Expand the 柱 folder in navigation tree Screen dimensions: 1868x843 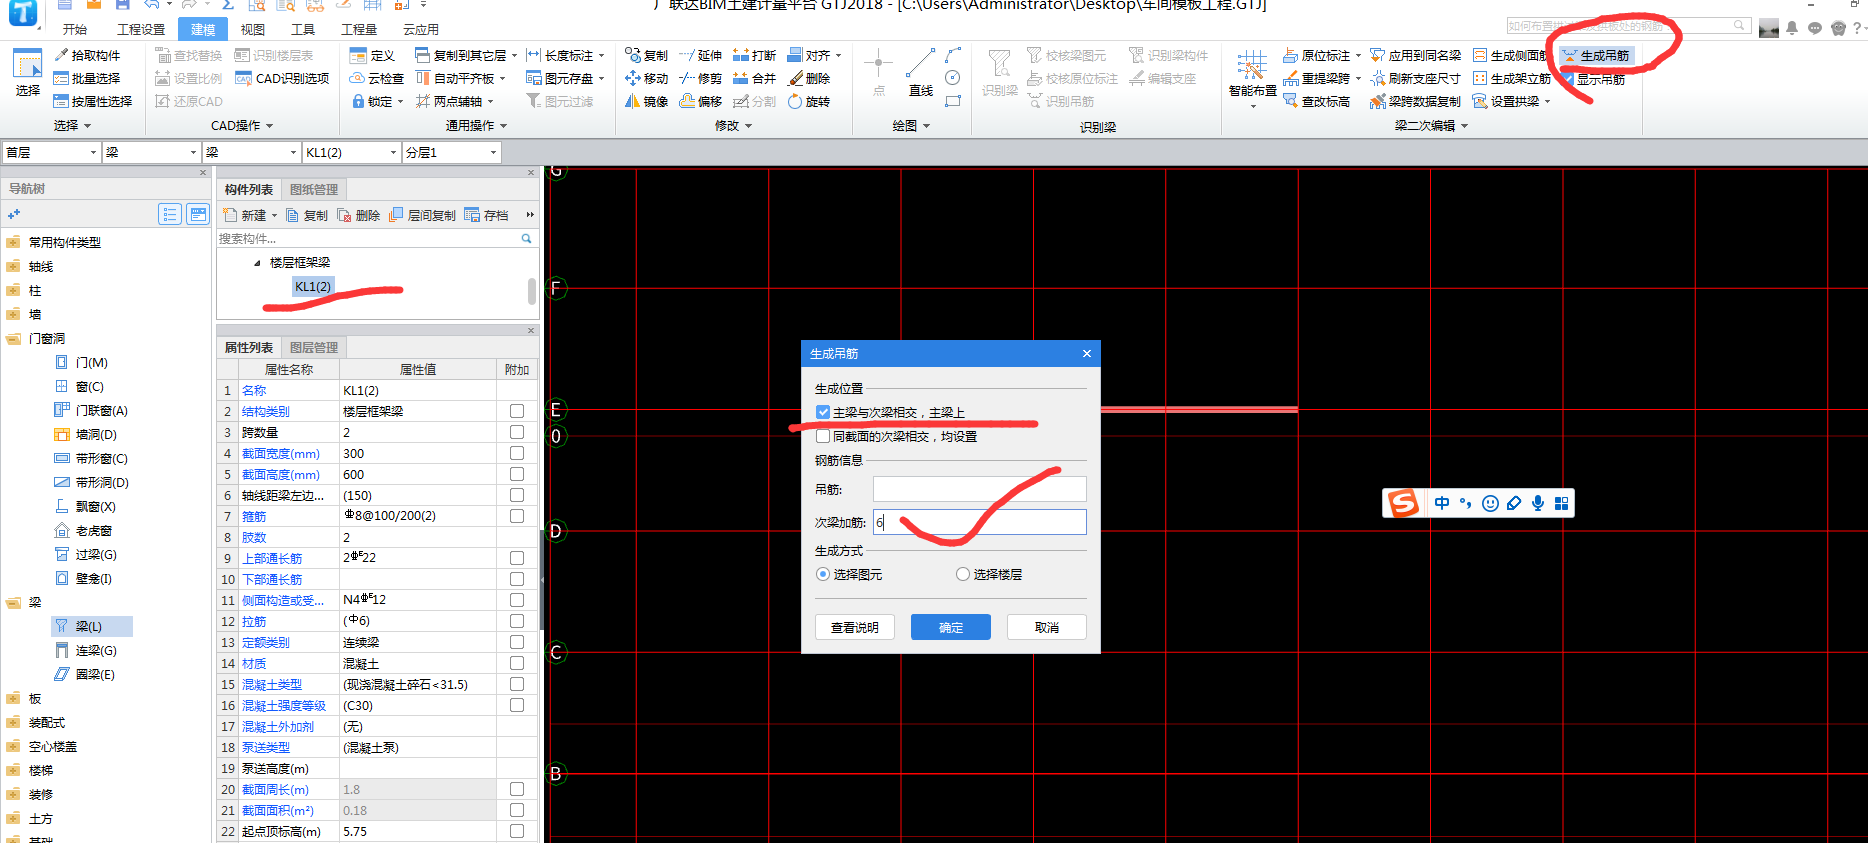click(x=14, y=290)
